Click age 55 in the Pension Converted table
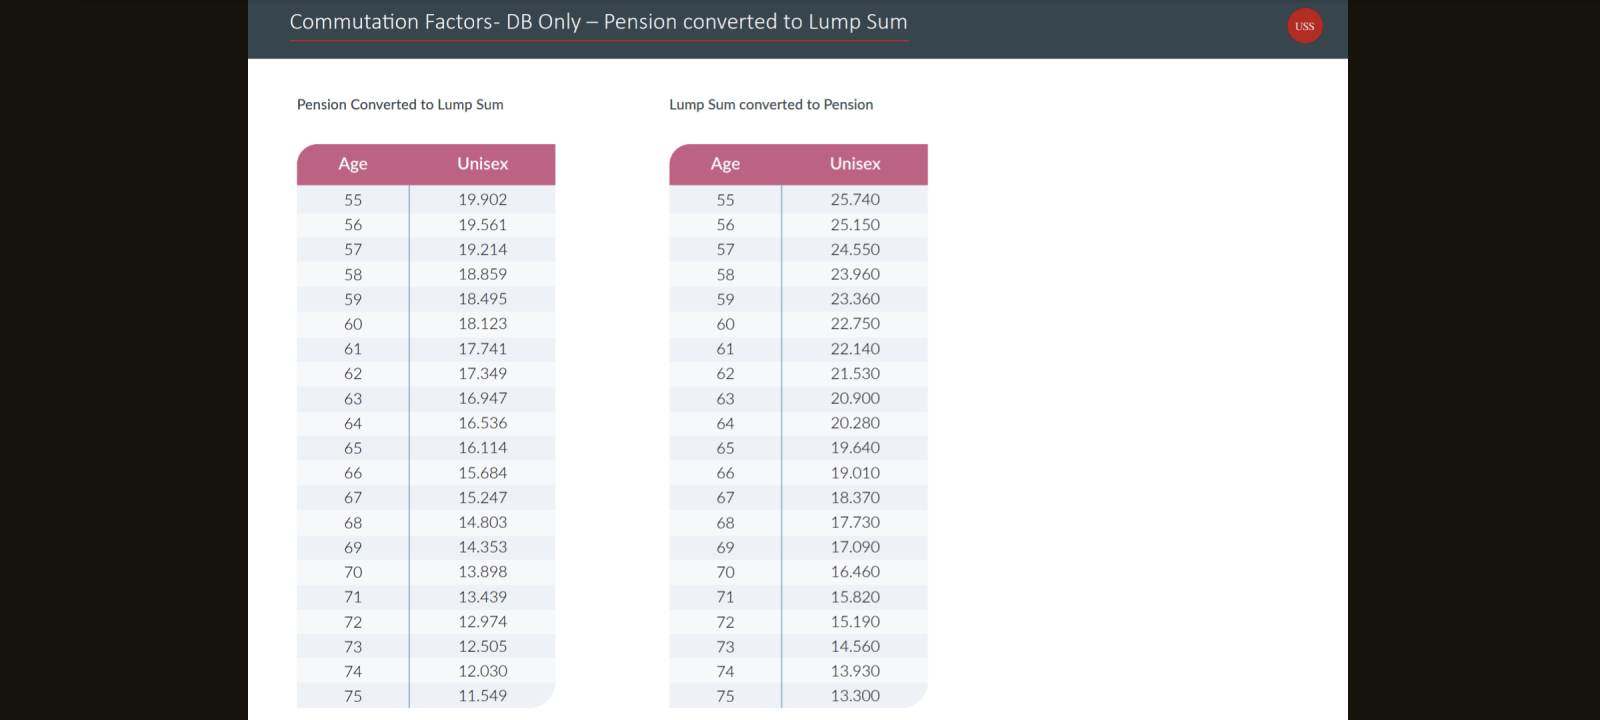1600x720 pixels. point(353,200)
